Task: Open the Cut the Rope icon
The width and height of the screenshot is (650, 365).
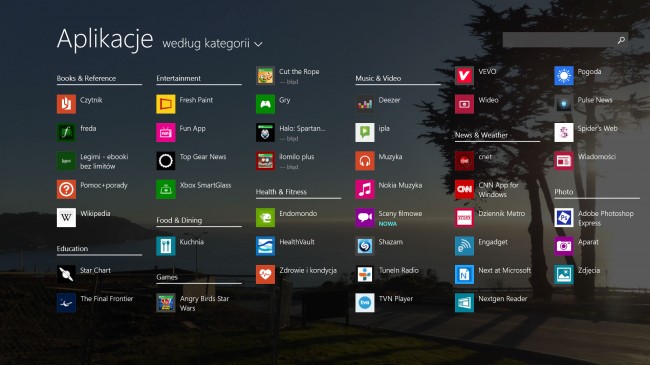Action: coord(265,75)
